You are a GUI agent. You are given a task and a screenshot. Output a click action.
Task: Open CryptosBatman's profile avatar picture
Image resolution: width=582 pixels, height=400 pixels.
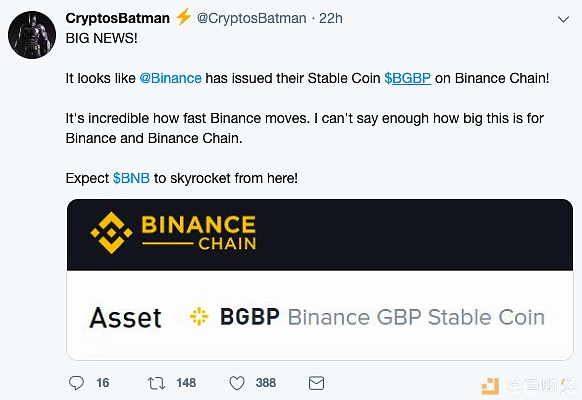tap(32, 35)
